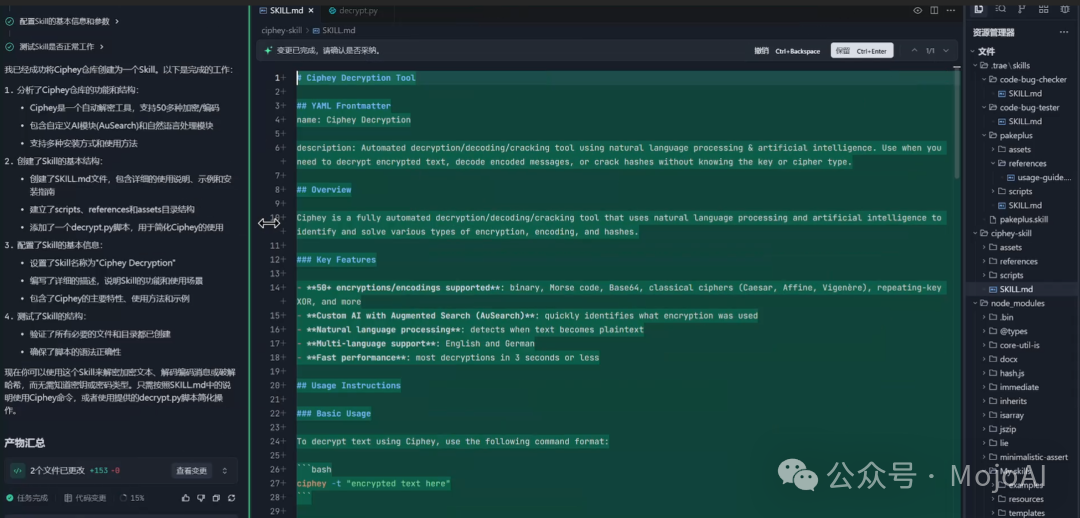Click the copy response icon
Screen dimensions: 1080x518
pyautogui.click(x=216, y=498)
